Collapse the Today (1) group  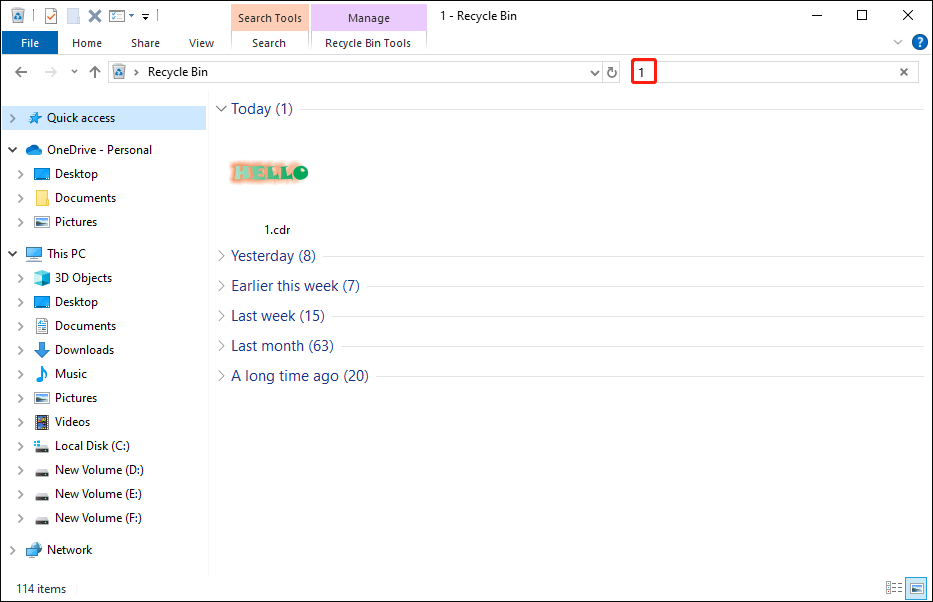pos(221,109)
